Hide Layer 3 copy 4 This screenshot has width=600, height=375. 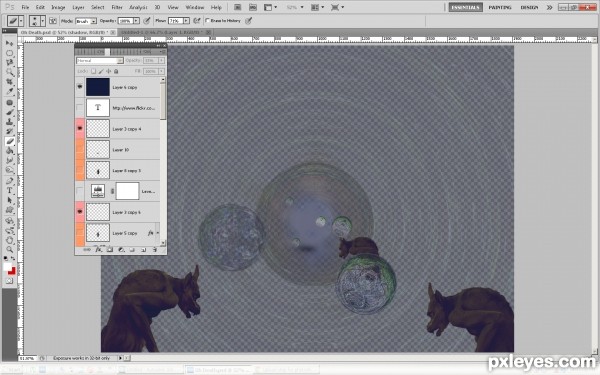[80, 129]
